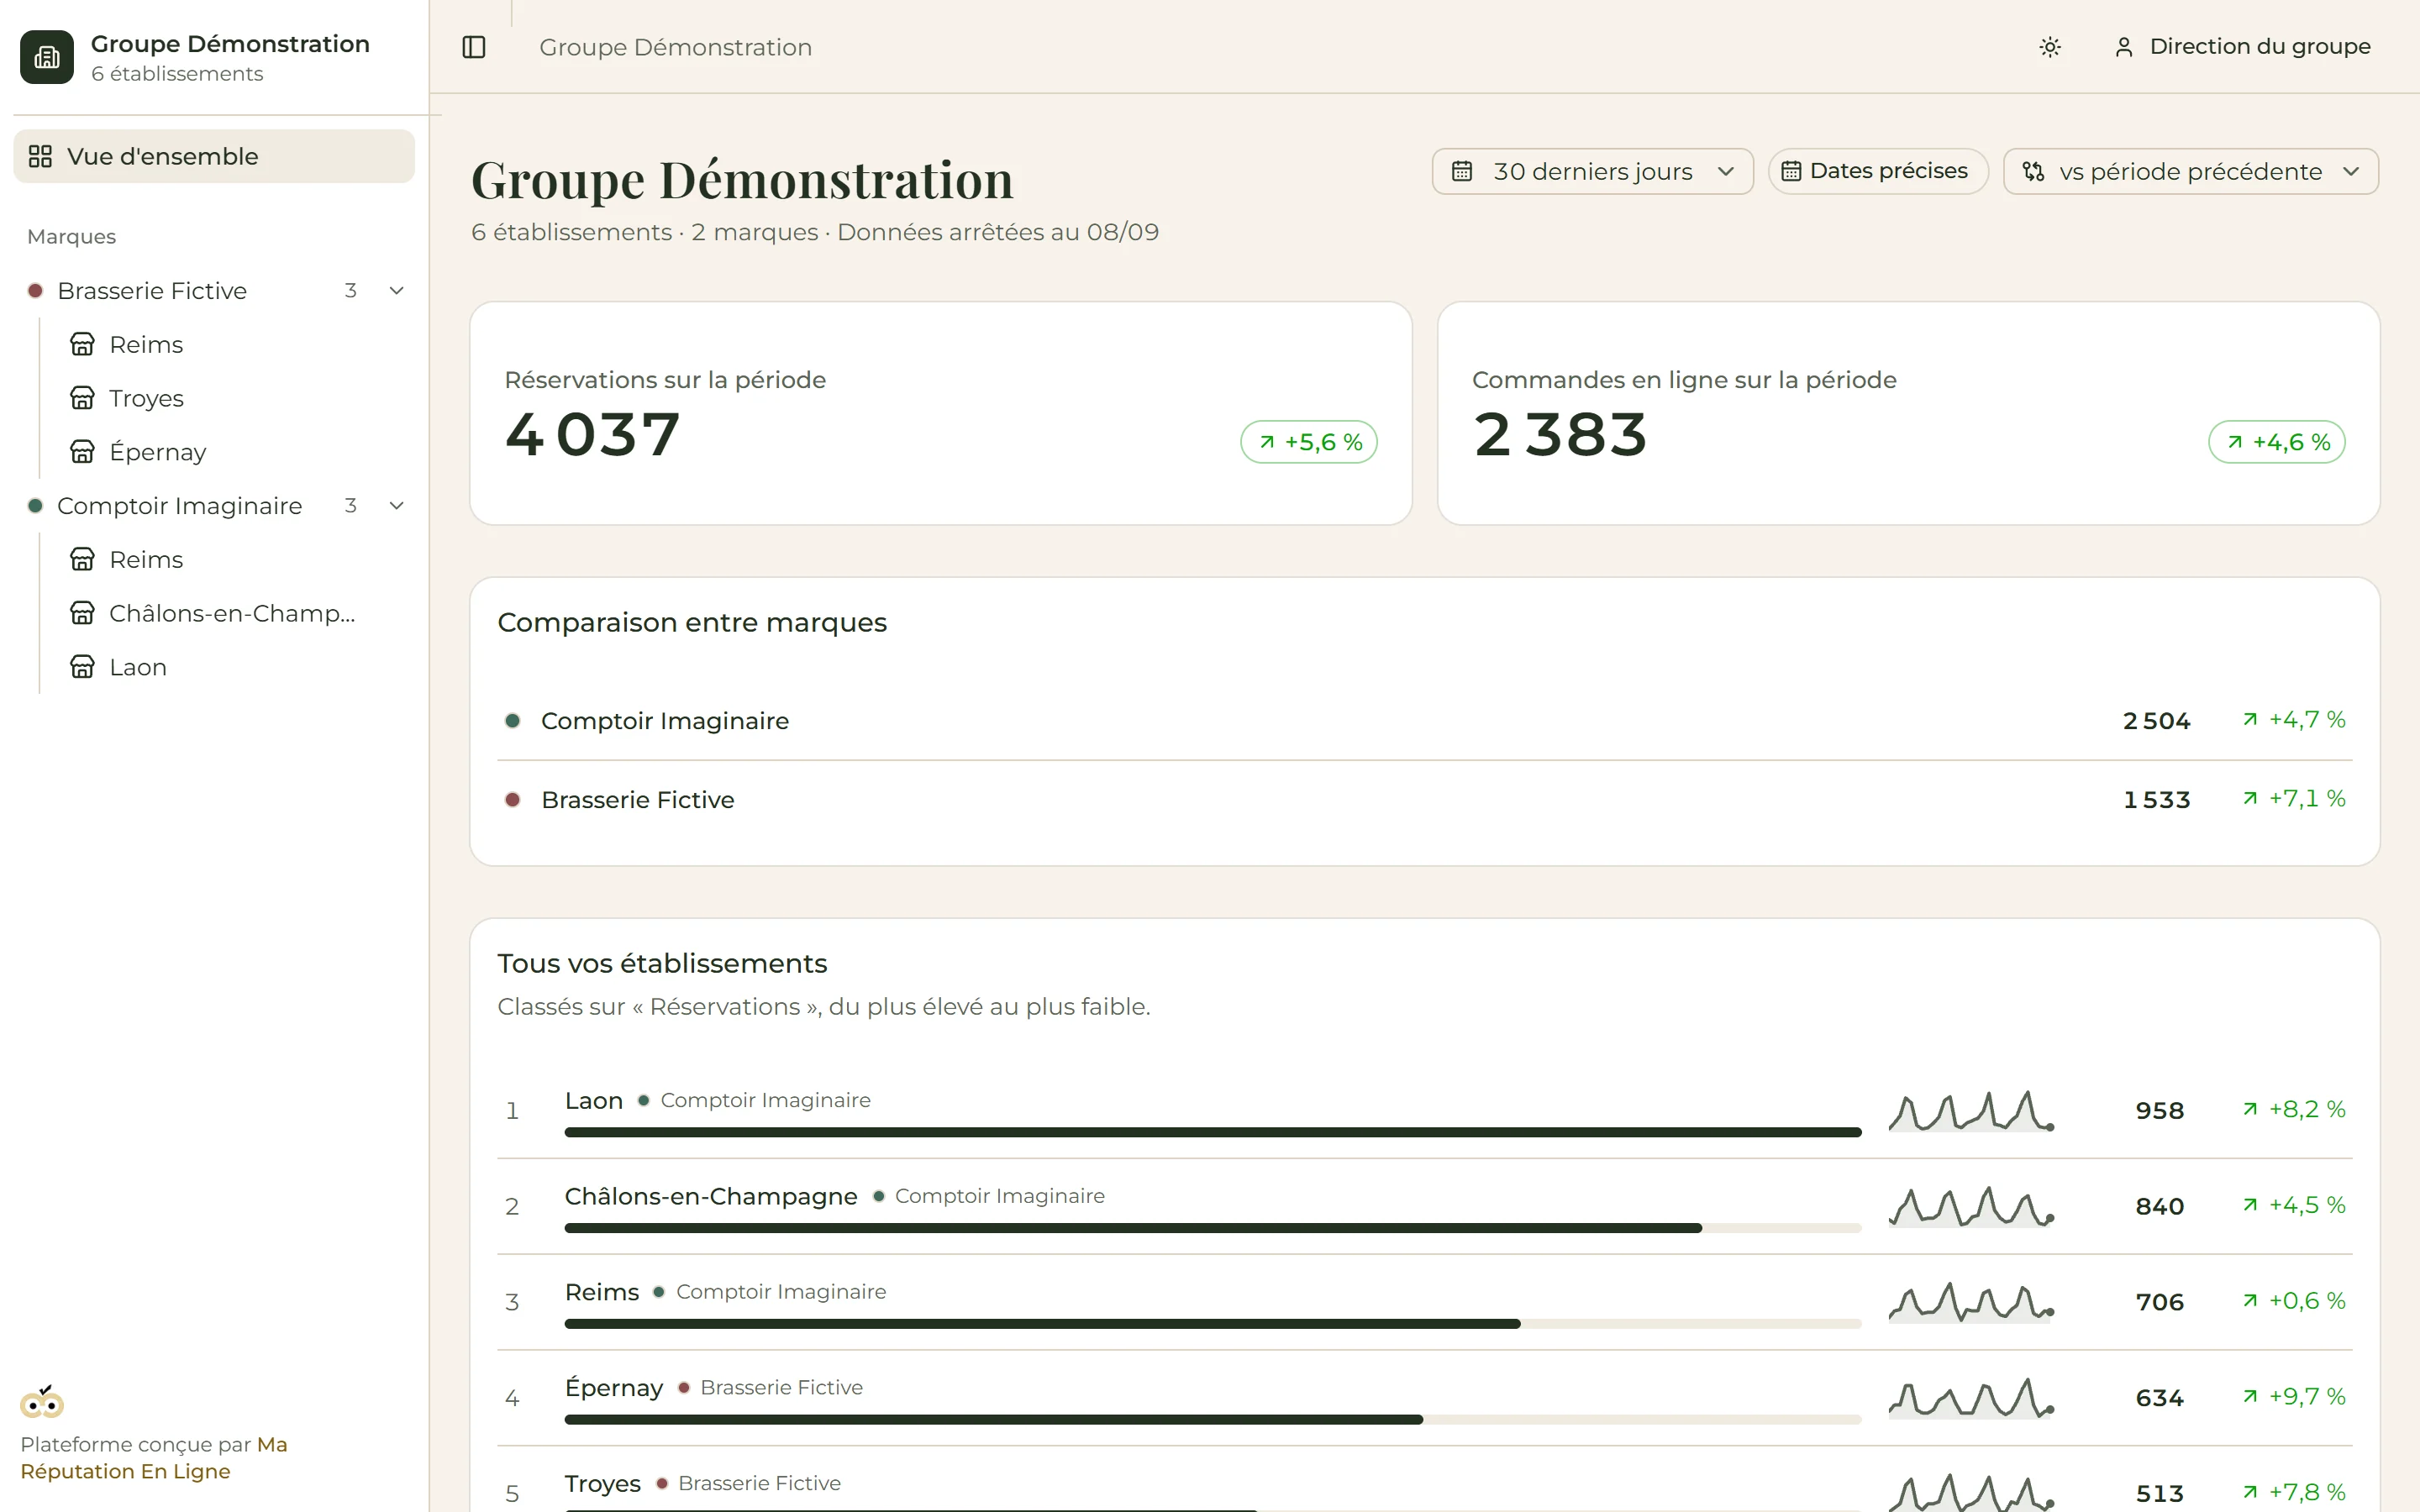
Task: Click the Reims reservations progress bar
Action: 1213,1324
